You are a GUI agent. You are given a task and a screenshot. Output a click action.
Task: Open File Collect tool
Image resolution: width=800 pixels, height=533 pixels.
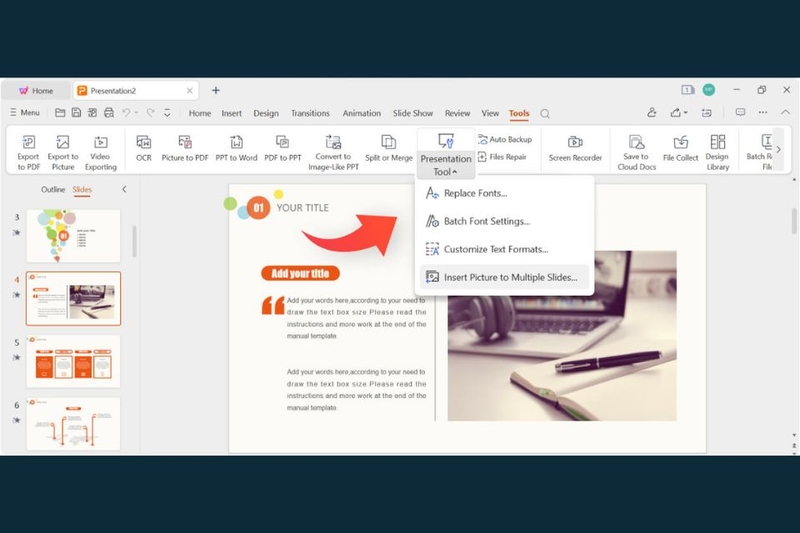pyautogui.click(x=680, y=148)
